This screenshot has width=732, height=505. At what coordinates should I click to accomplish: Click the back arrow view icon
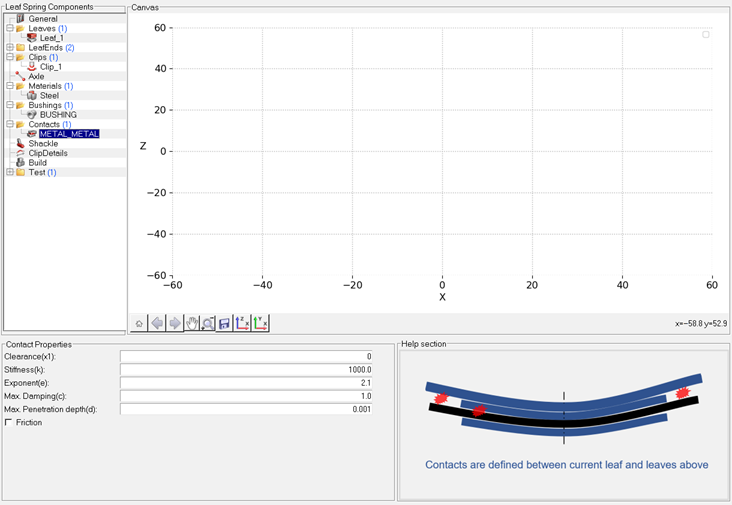pyautogui.click(x=157, y=323)
